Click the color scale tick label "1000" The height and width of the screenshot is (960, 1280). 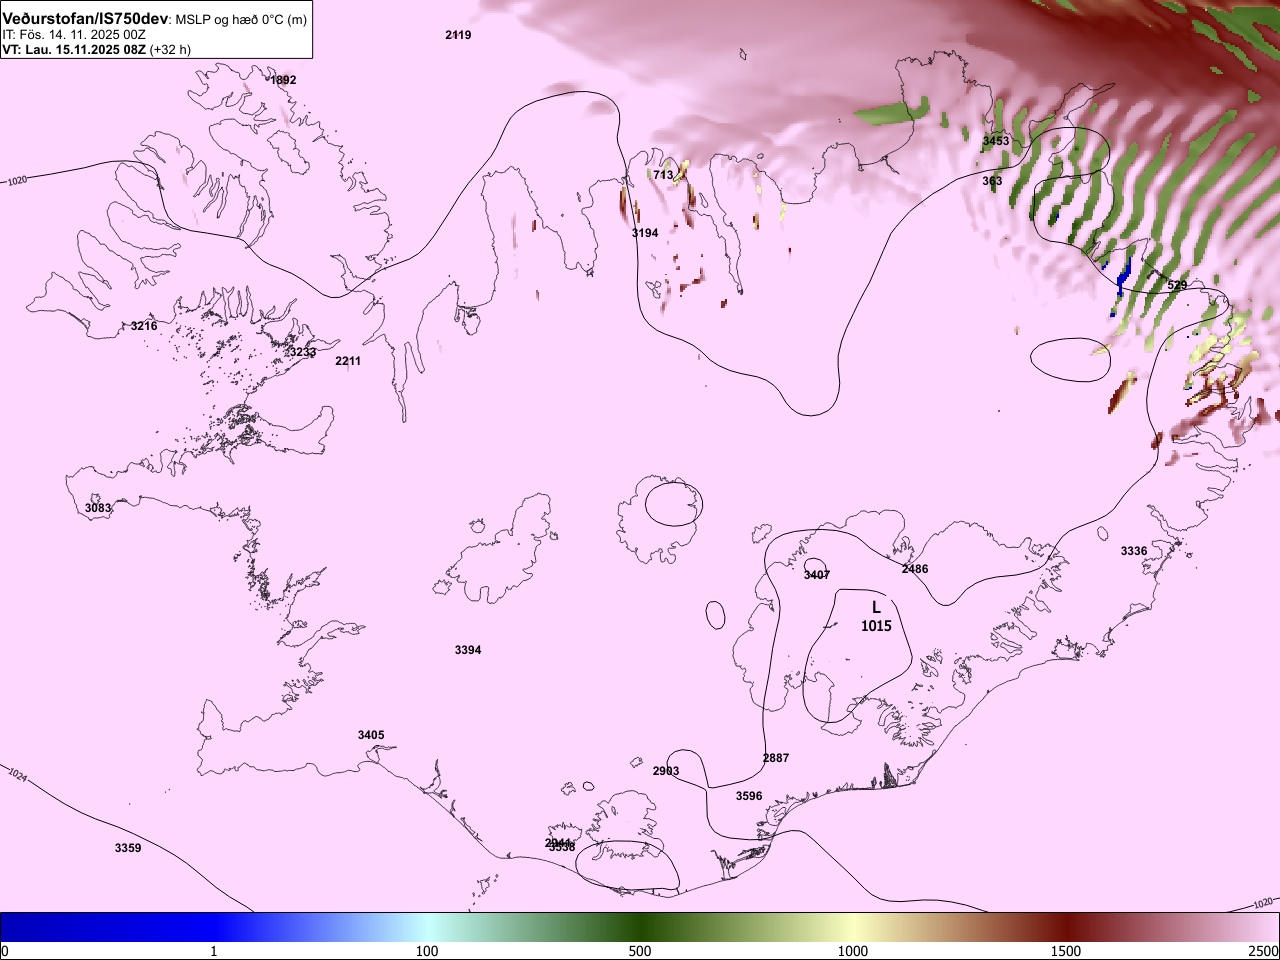click(853, 950)
